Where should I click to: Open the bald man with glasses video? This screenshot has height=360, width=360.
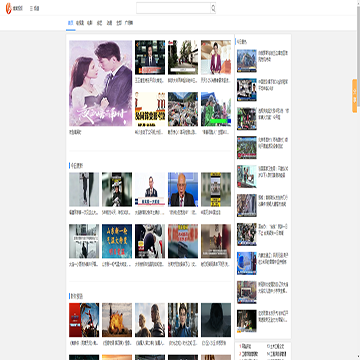[183, 189]
